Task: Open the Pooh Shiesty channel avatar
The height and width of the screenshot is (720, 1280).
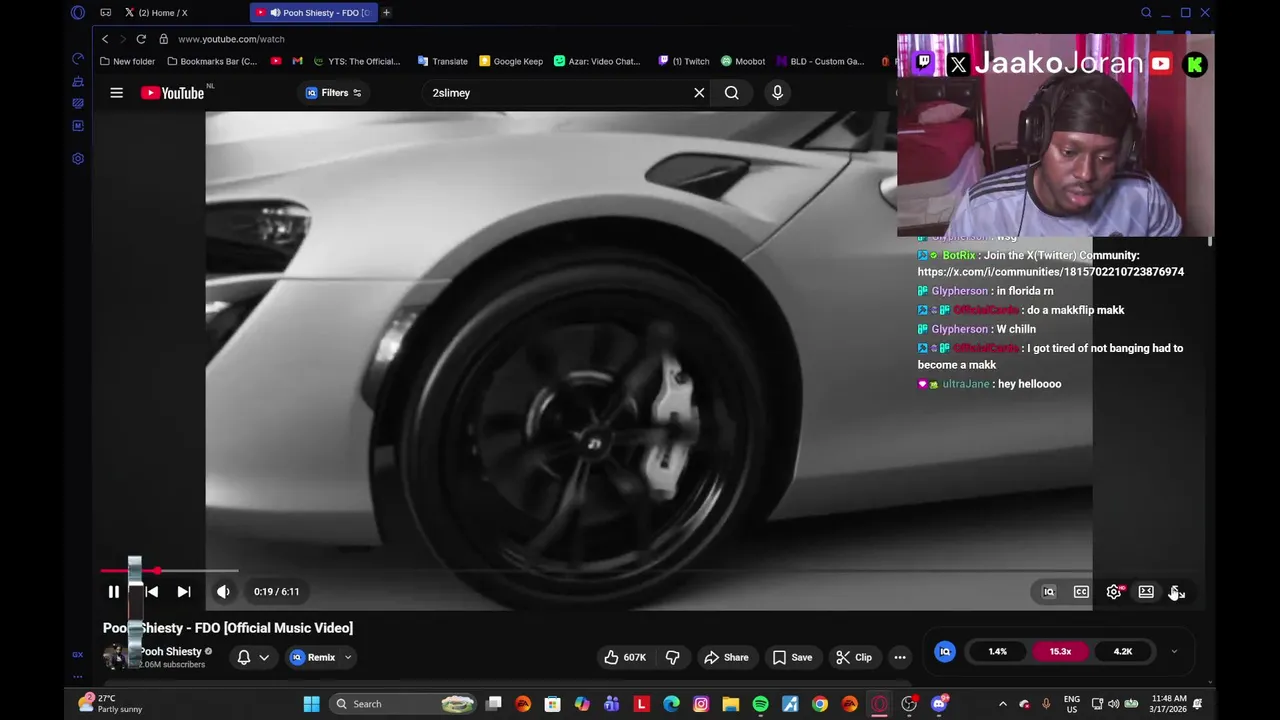Action: point(116,656)
